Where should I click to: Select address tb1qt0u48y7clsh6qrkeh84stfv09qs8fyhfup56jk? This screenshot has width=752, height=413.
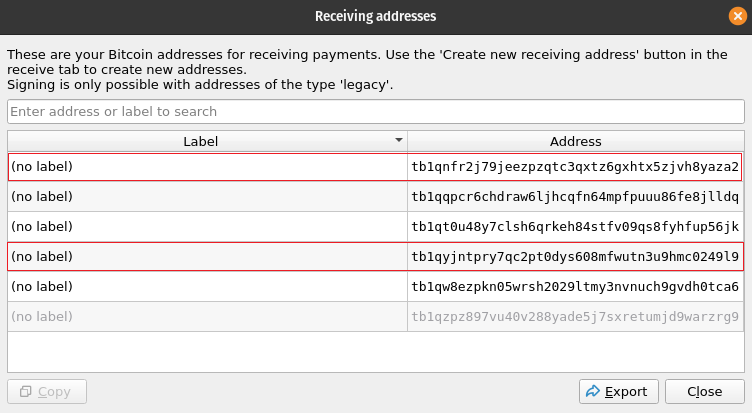pos(575,226)
